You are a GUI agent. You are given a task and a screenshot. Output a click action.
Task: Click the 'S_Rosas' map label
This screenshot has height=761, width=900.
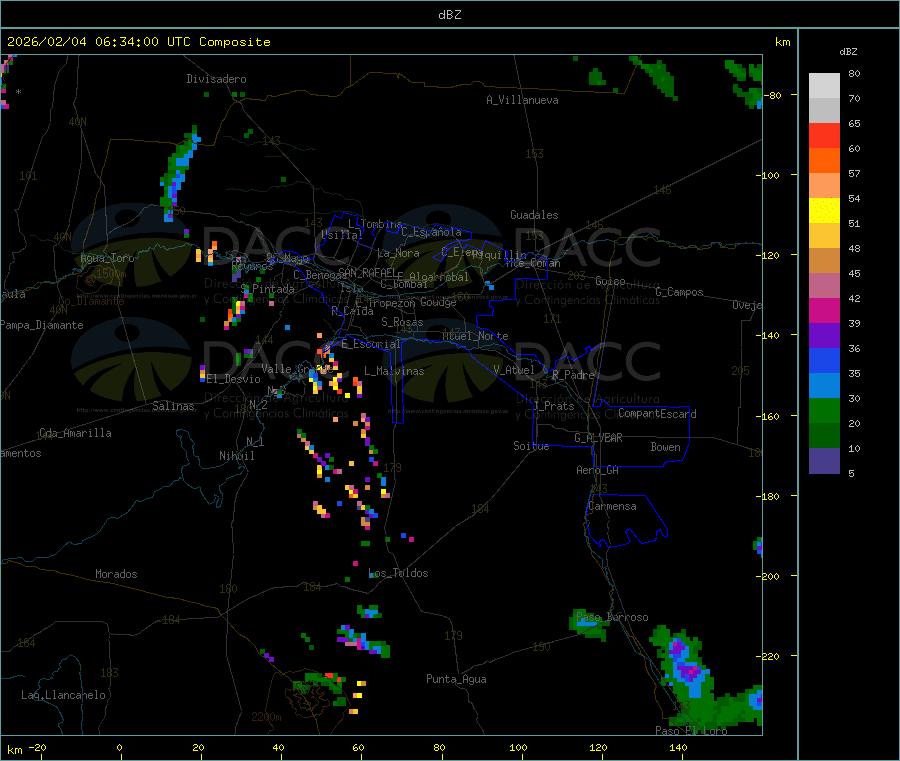pyautogui.click(x=402, y=322)
